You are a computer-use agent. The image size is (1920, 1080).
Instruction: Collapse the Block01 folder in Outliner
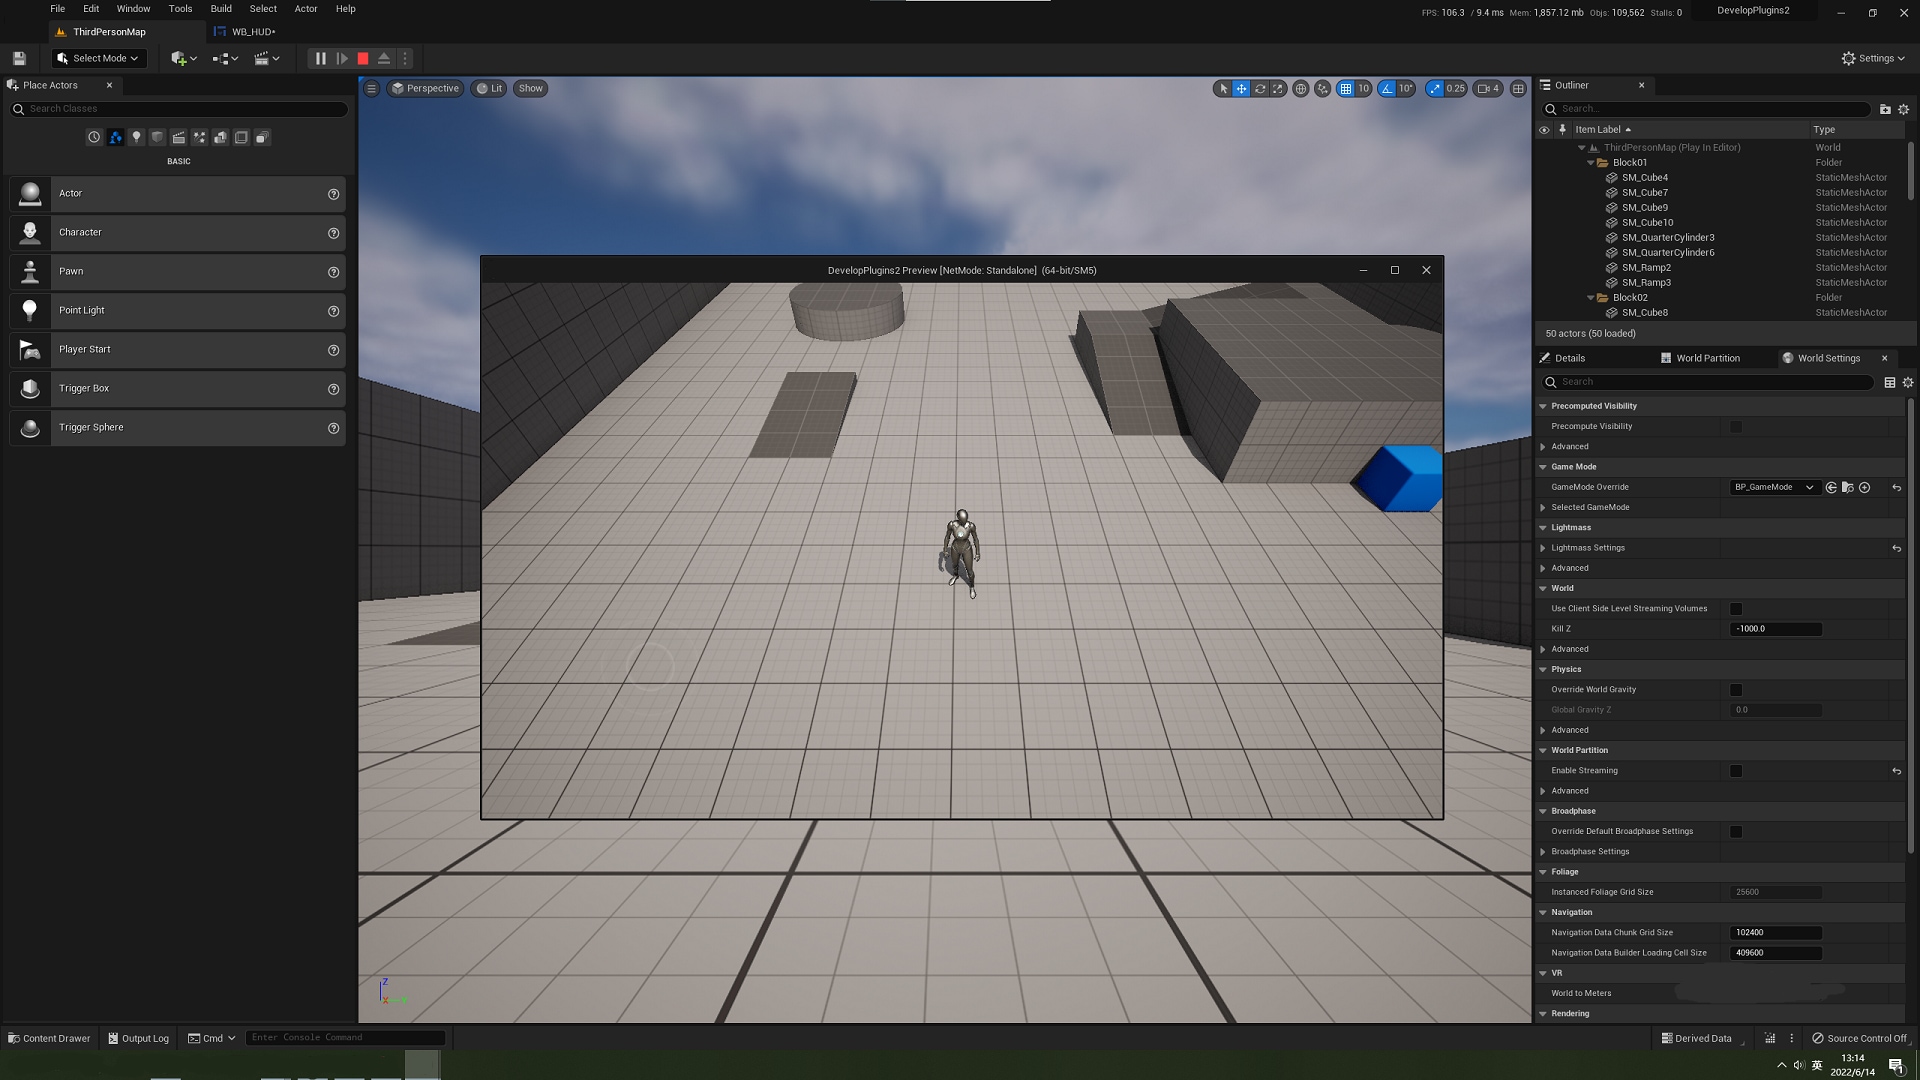pyautogui.click(x=1591, y=163)
